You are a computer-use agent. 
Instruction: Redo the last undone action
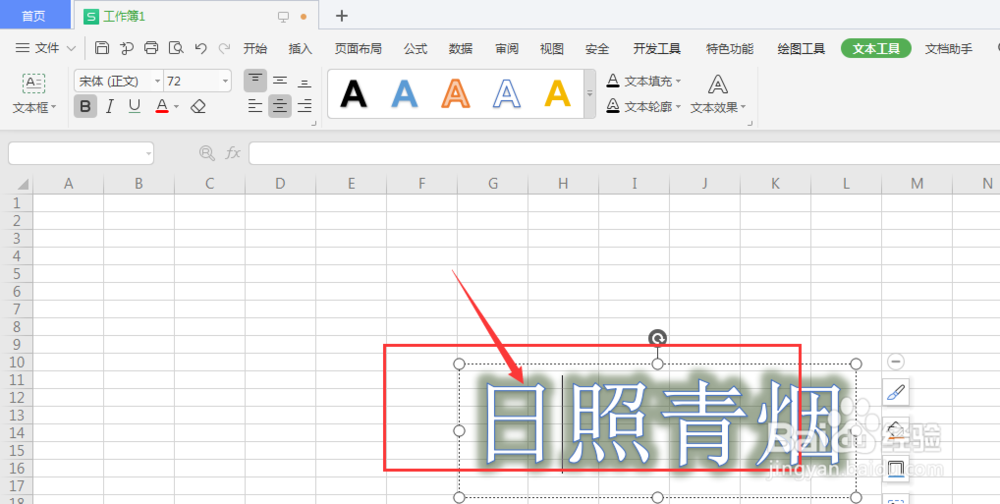click(x=224, y=48)
